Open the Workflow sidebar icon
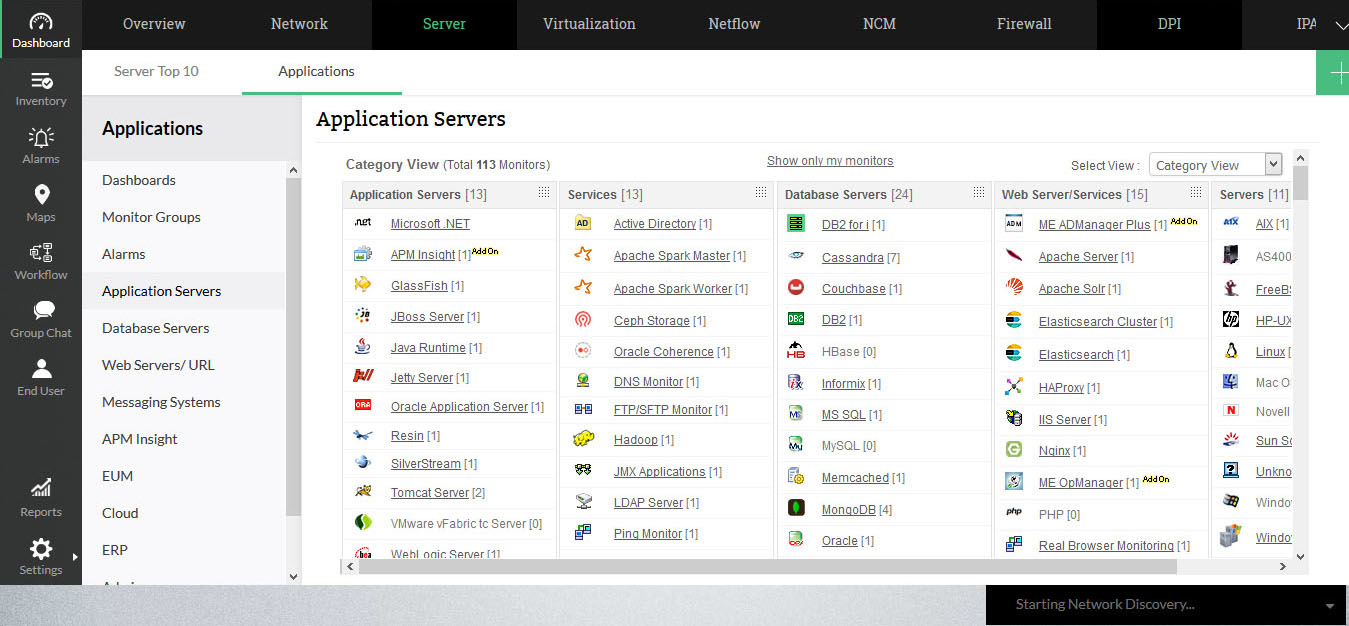The width and height of the screenshot is (1349, 626). coord(41,253)
